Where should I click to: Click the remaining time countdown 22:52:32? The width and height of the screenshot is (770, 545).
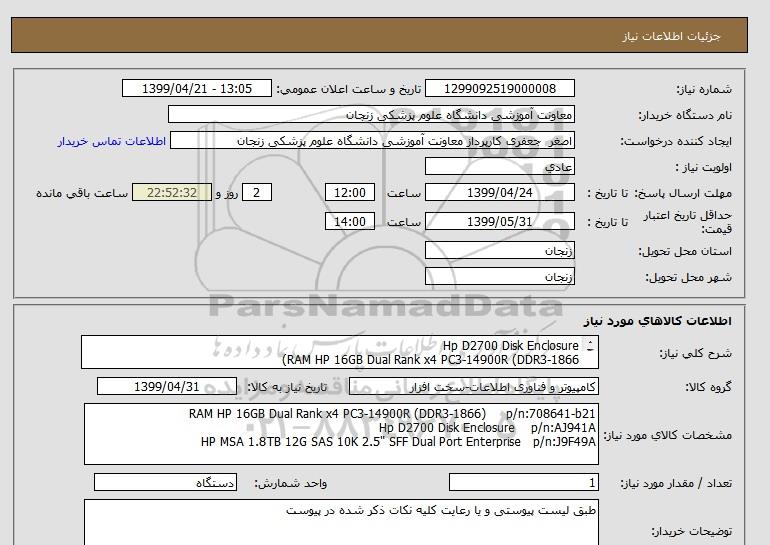(172, 192)
